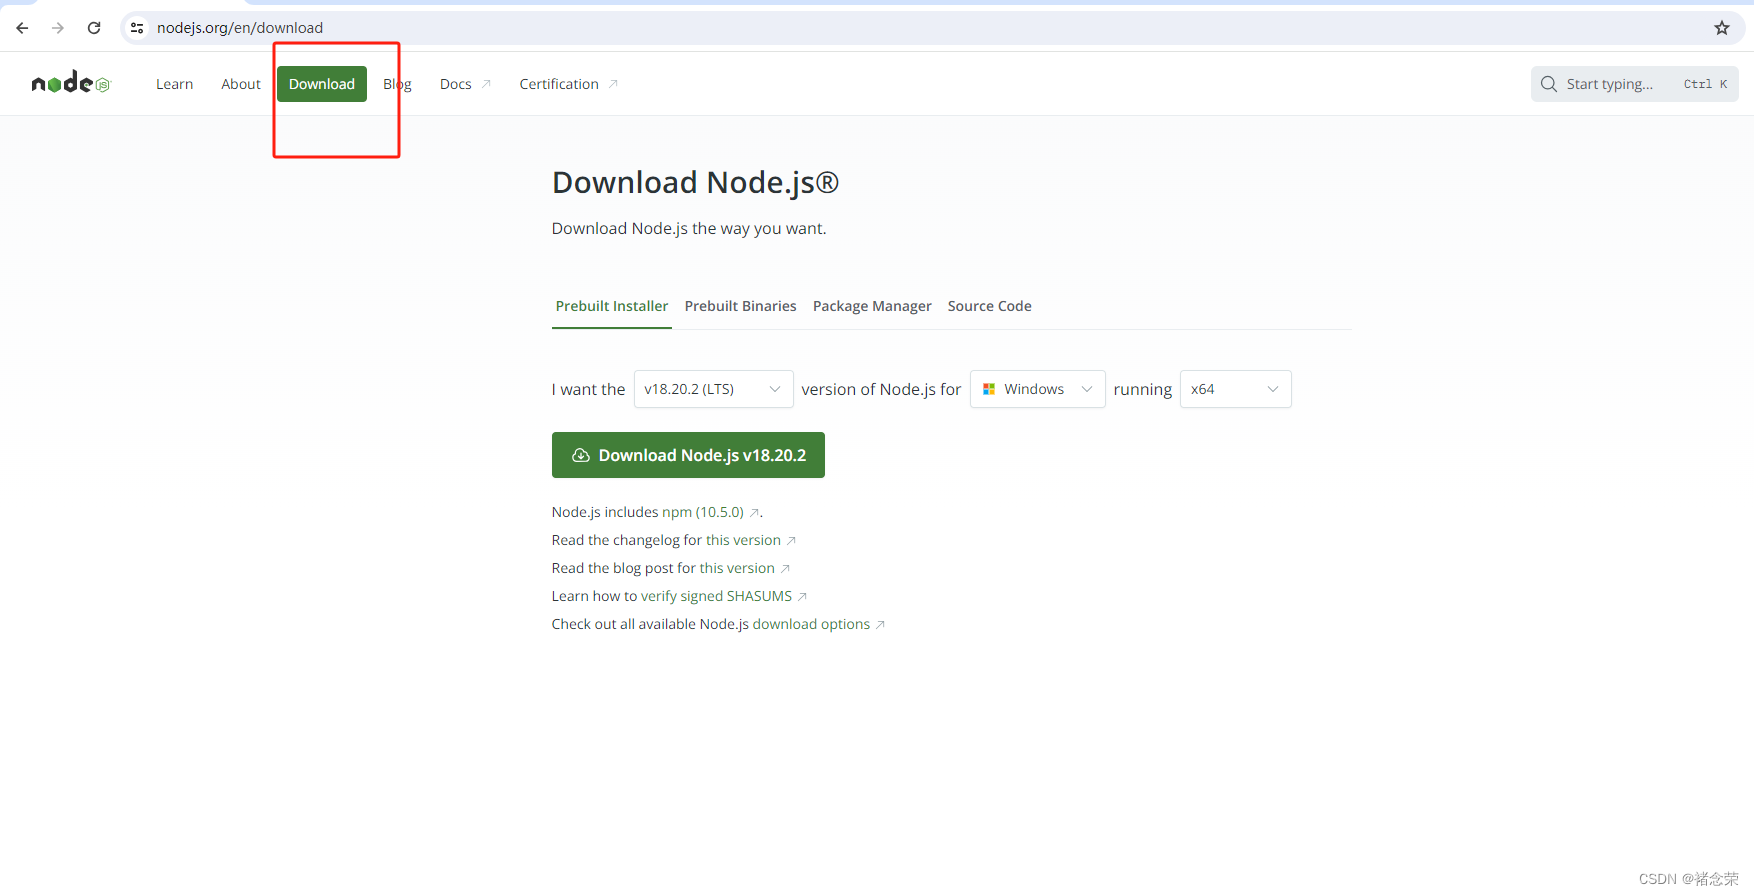Open 'verify signed SHASUMS' link
The height and width of the screenshot is (895, 1754).
[716, 596]
